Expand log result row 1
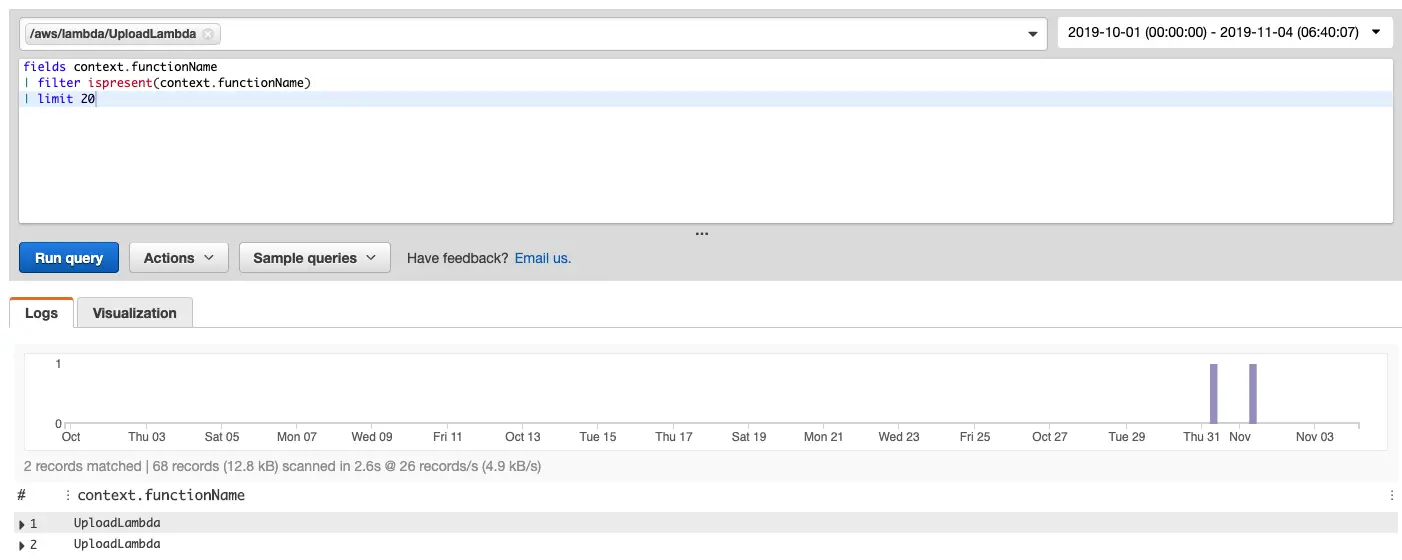1402x560 pixels. point(22,524)
